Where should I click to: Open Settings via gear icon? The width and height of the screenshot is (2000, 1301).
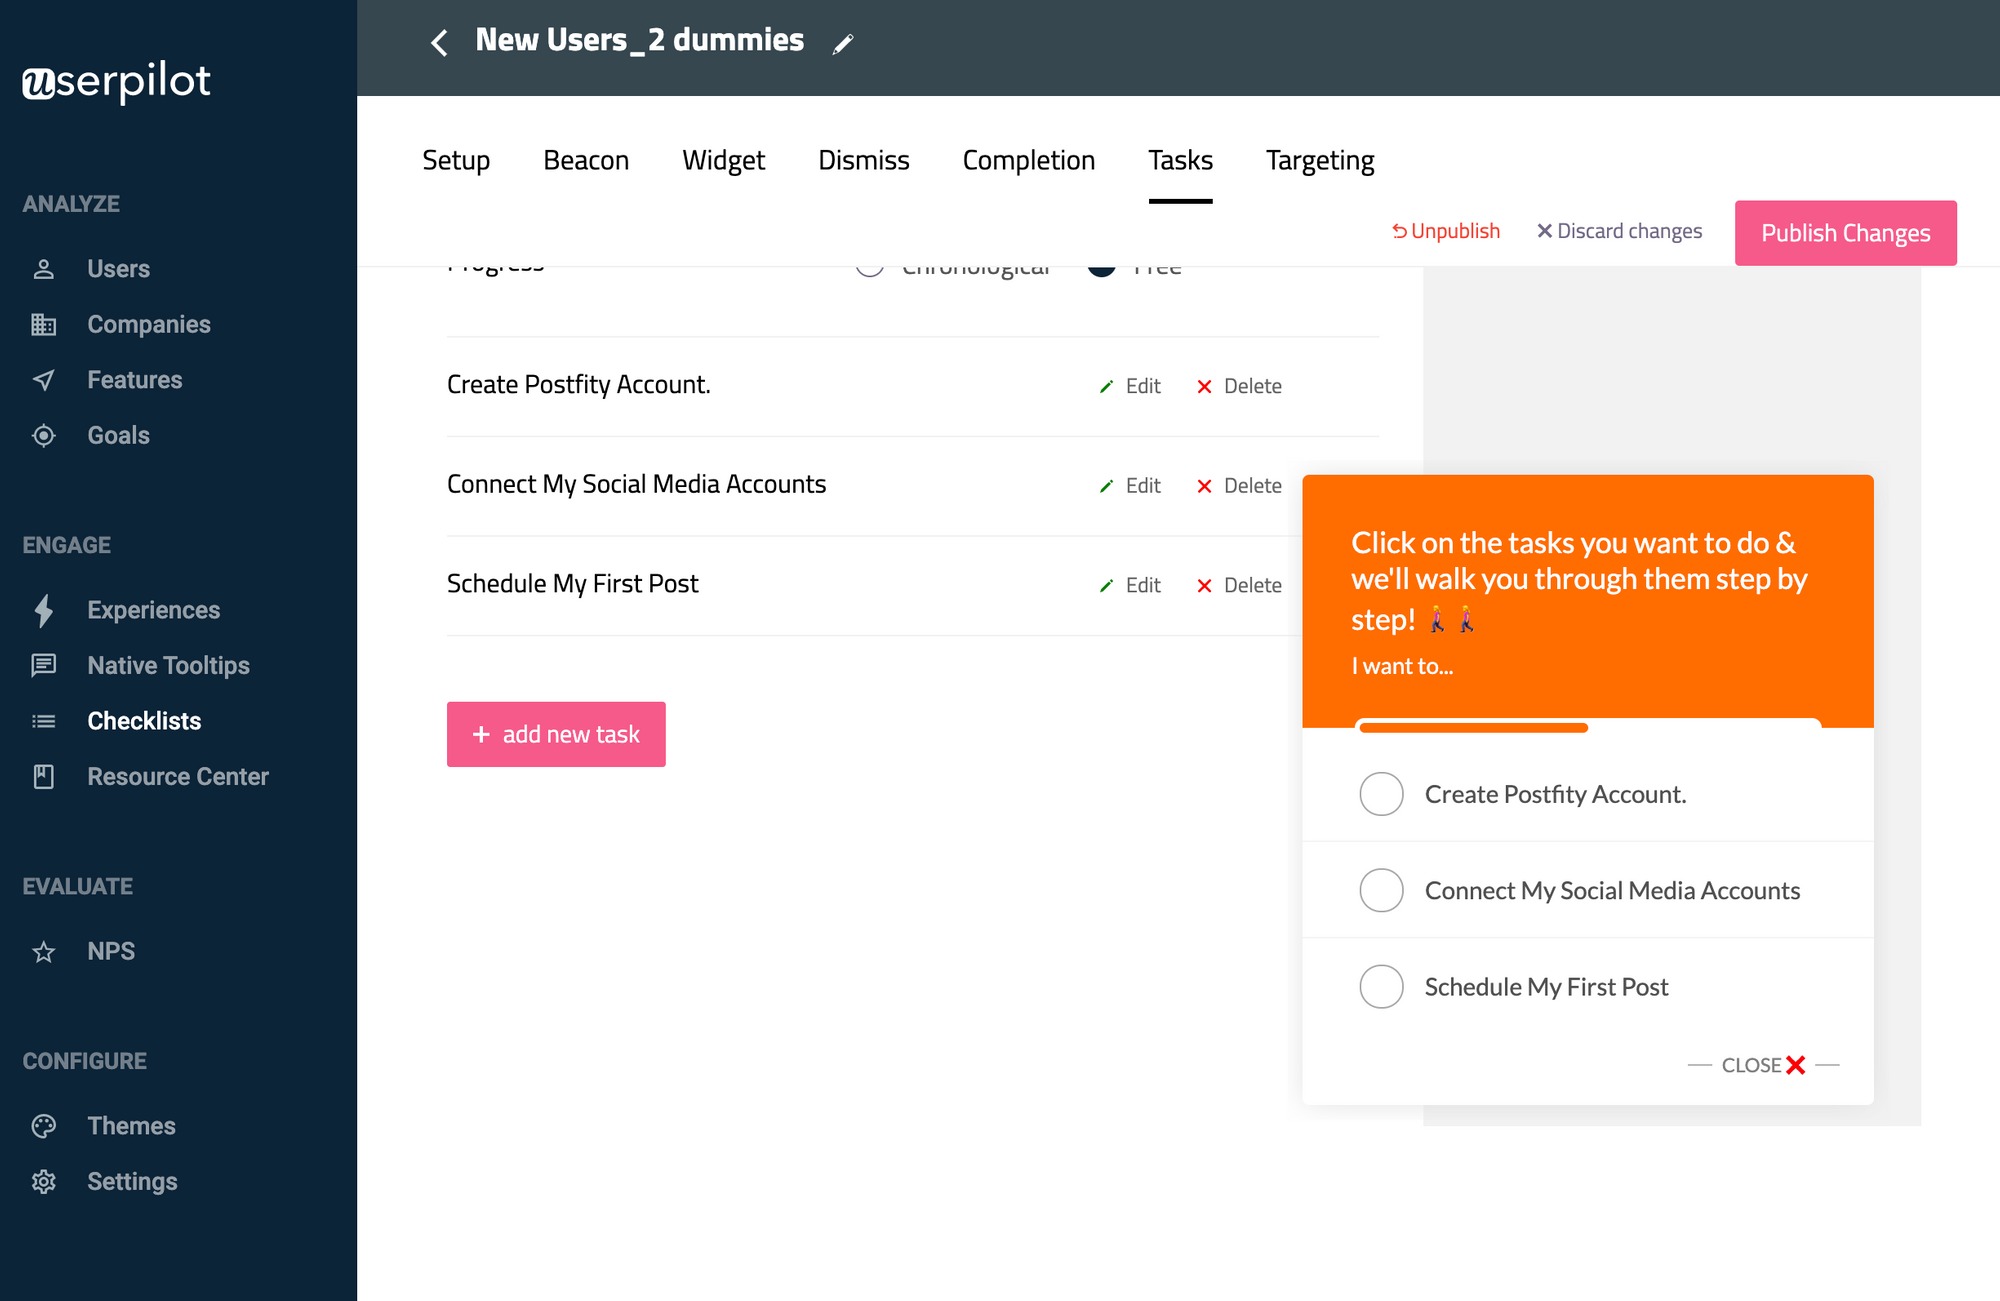(x=44, y=1181)
